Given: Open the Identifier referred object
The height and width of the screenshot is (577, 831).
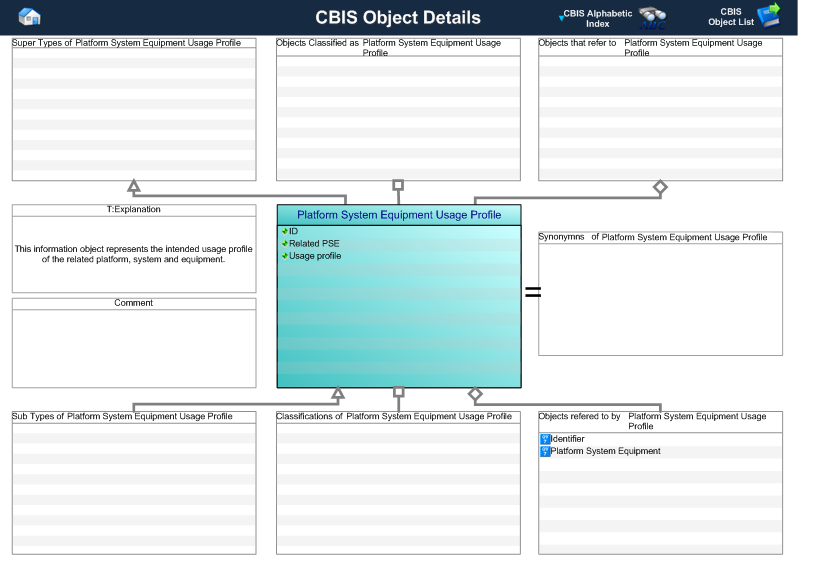Looking at the screenshot, I should (567, 439).
